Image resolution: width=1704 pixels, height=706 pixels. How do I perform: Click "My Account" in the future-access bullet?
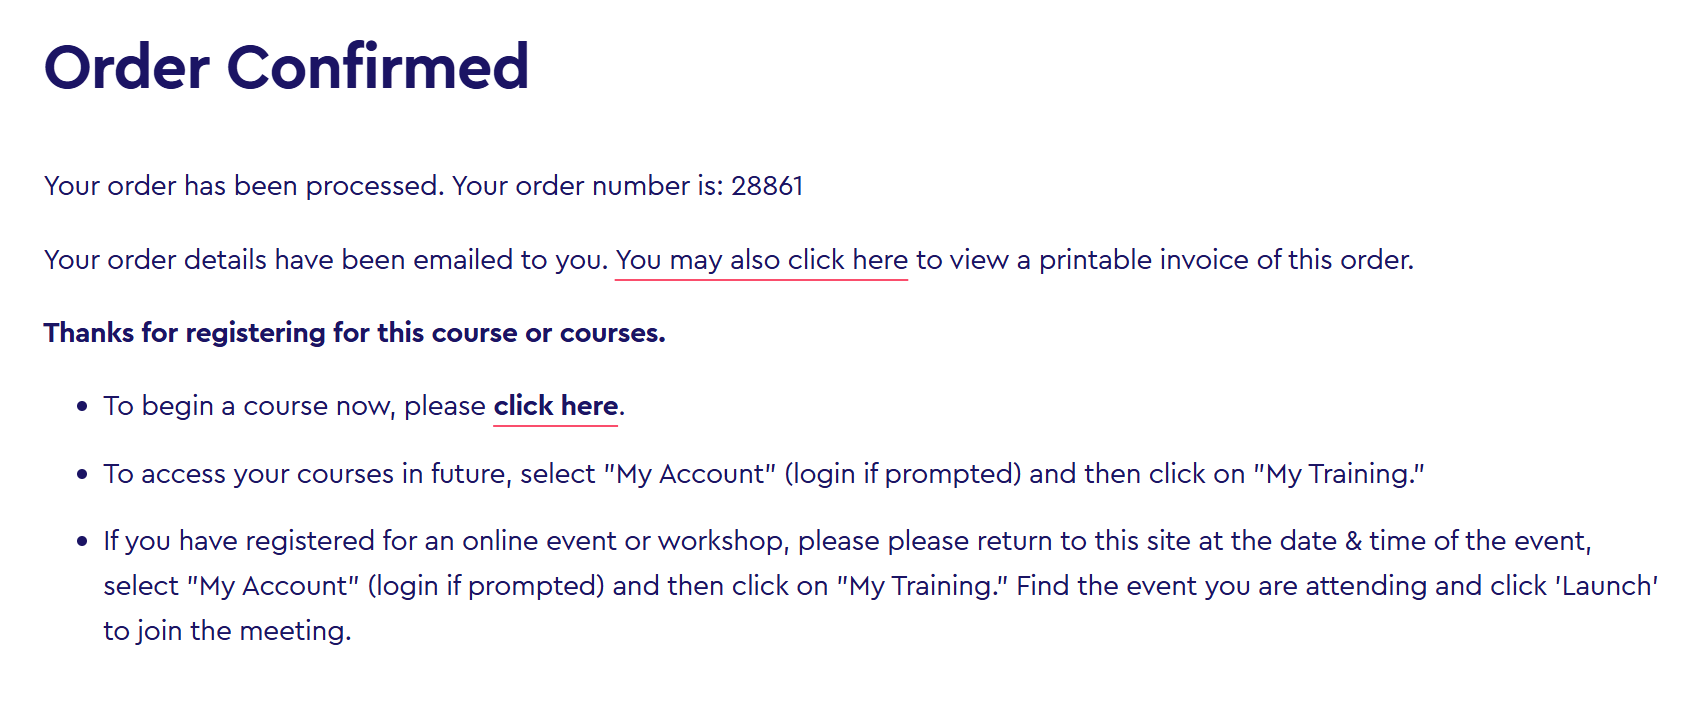(x=689, y=474)
